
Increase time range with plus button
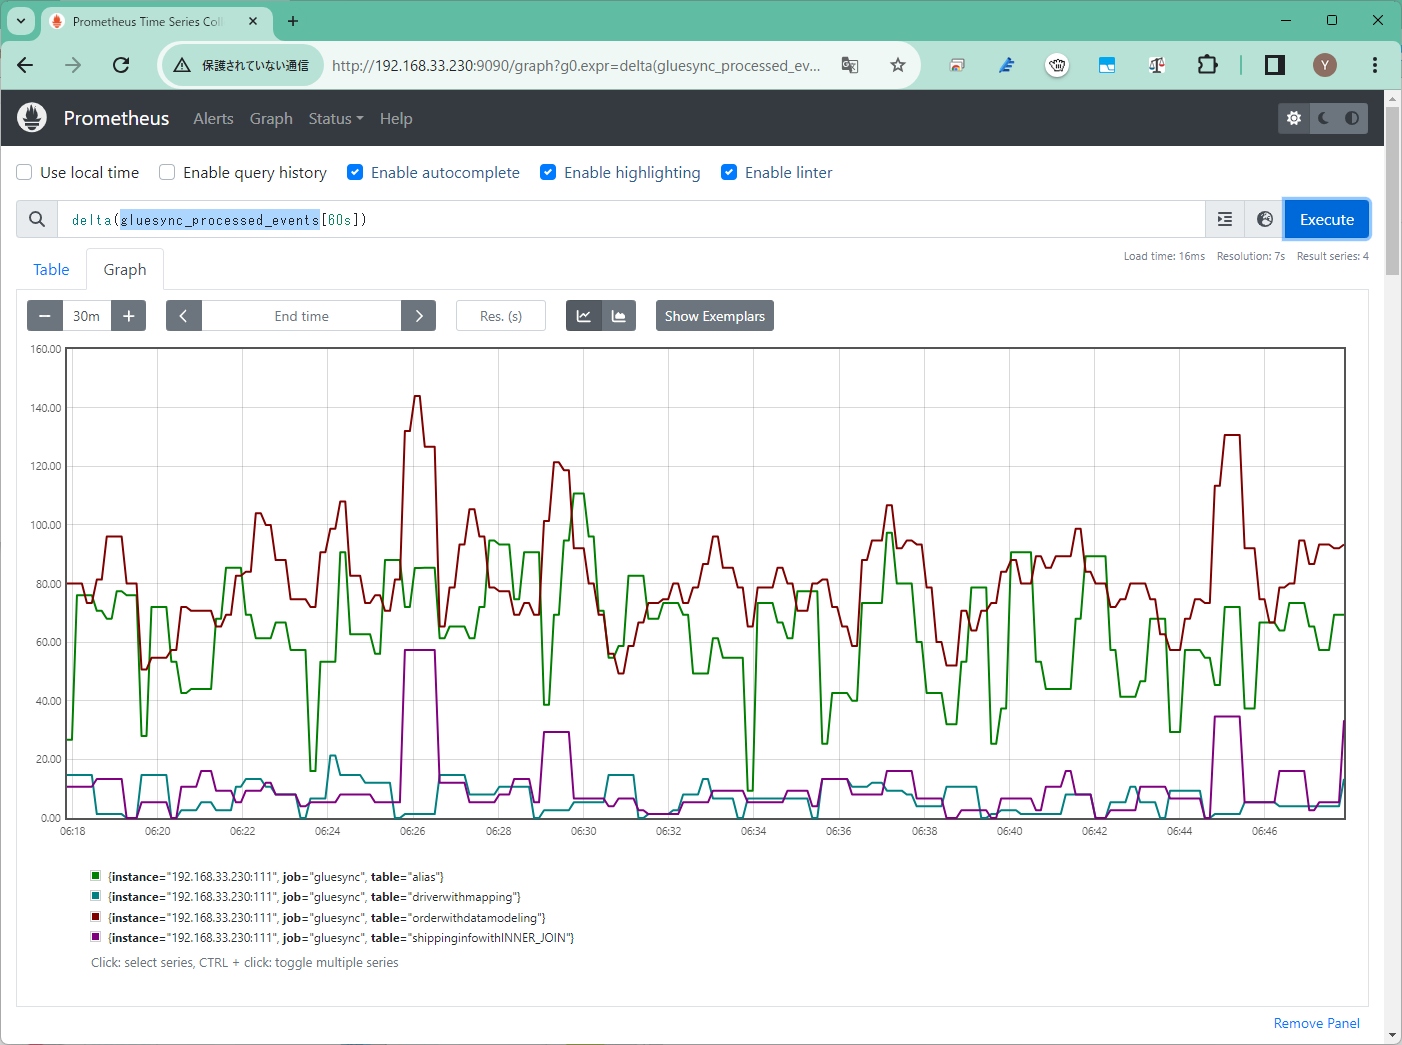click(129, 316)
